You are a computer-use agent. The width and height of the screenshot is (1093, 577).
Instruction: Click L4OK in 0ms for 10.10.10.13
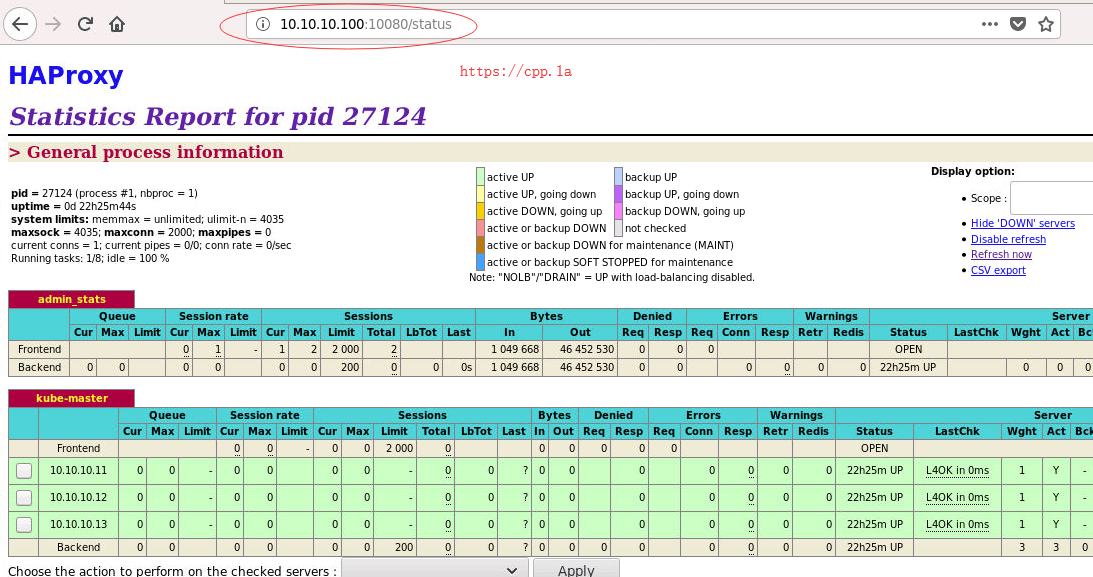coord(957,524)
